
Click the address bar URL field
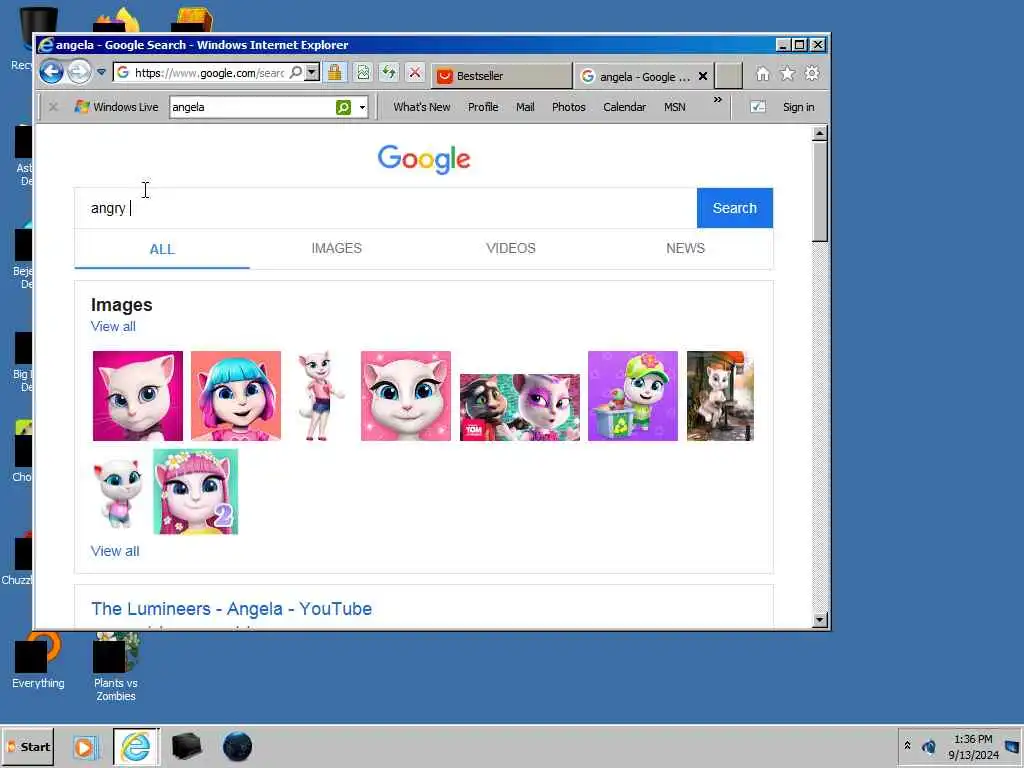(209, 72)
